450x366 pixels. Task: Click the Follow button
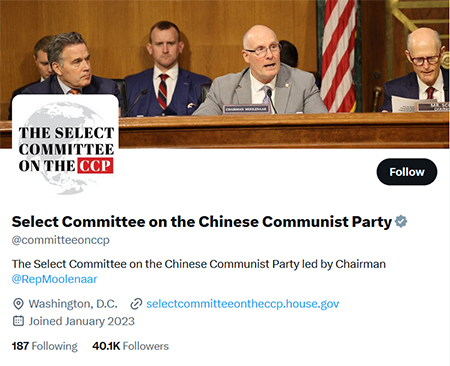(x=407, y=172)
